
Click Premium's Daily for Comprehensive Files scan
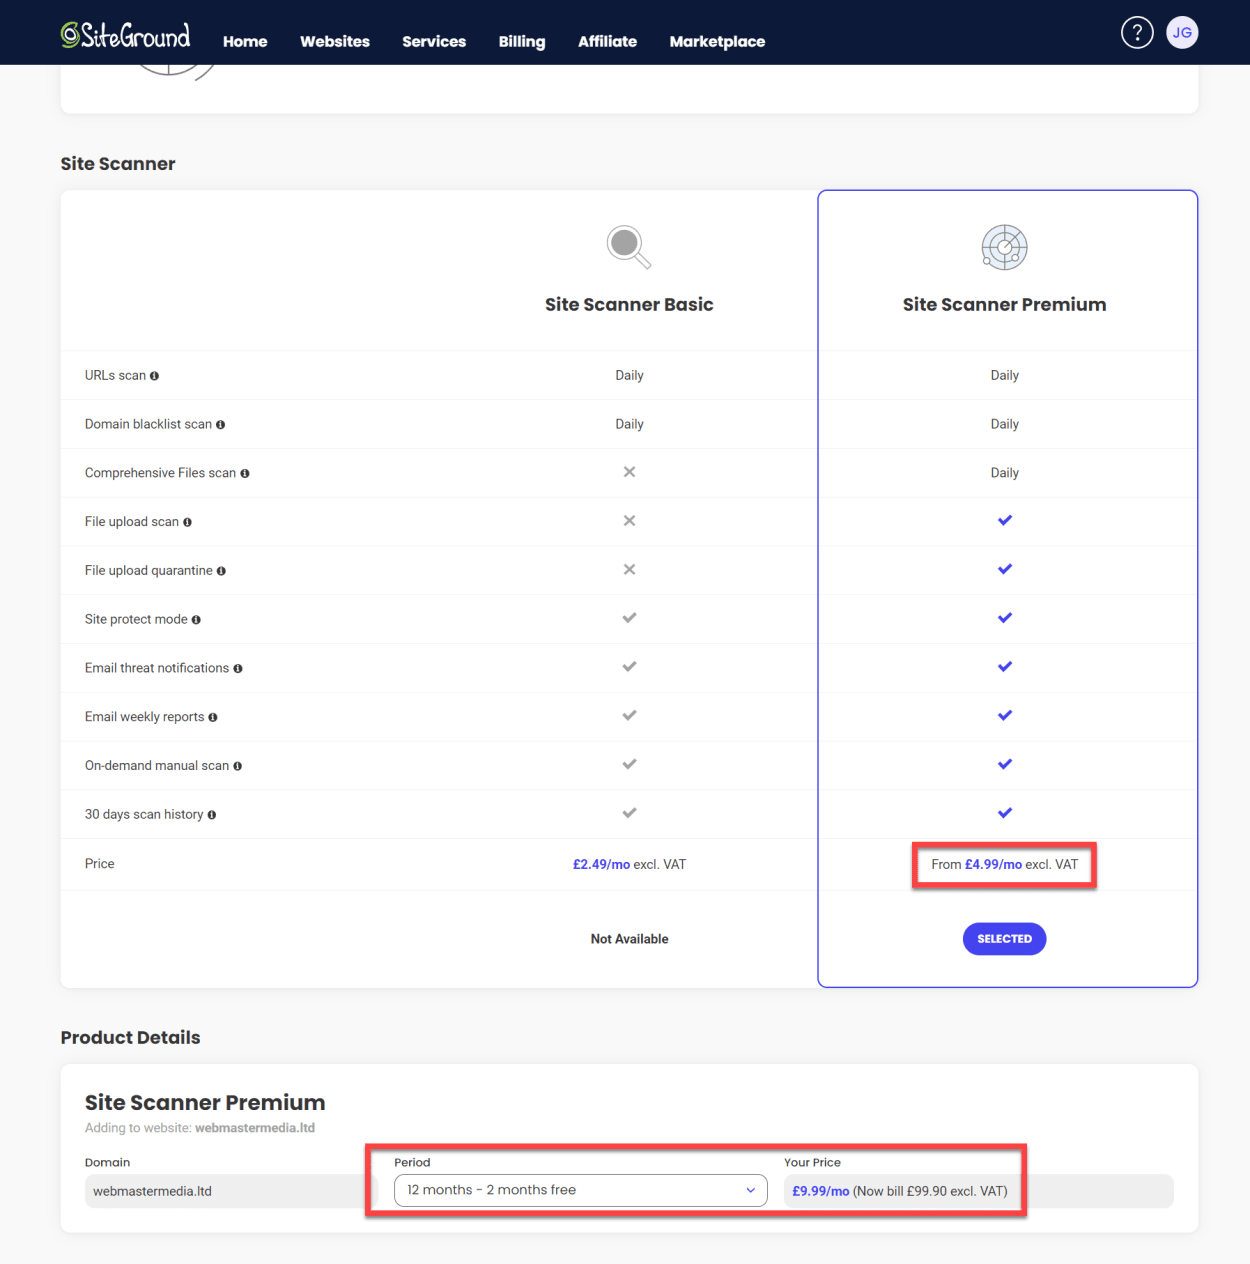1004,473
